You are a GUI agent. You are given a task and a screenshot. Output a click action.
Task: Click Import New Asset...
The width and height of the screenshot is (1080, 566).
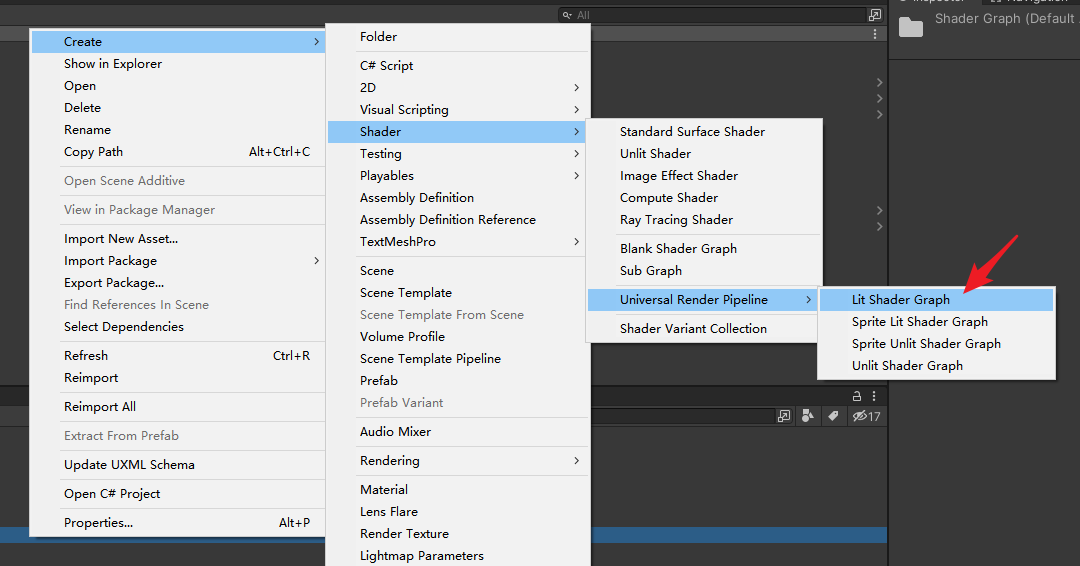point(178,239)
